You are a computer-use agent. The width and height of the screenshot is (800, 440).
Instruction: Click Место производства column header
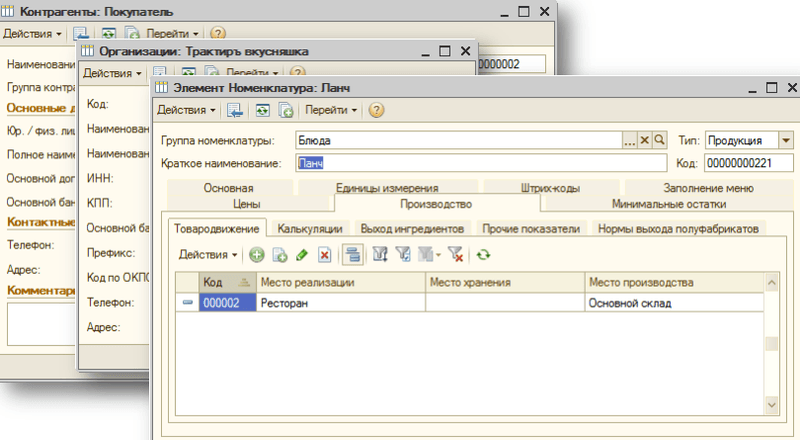pyautogui.click(x=674, y=282)
